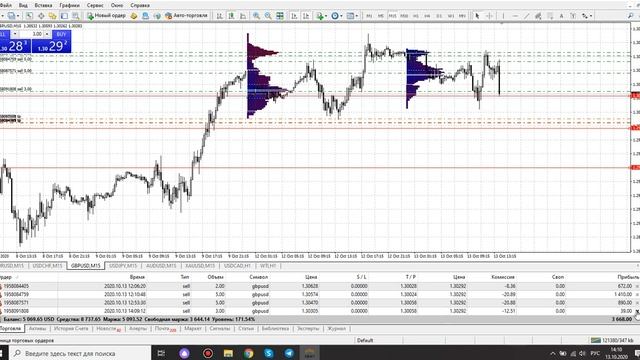Image resolution: width=640 pixels, height=360 pixels.
Task: Open the Data Window crosshair-circle icon
Action: [x=41, y=16]
